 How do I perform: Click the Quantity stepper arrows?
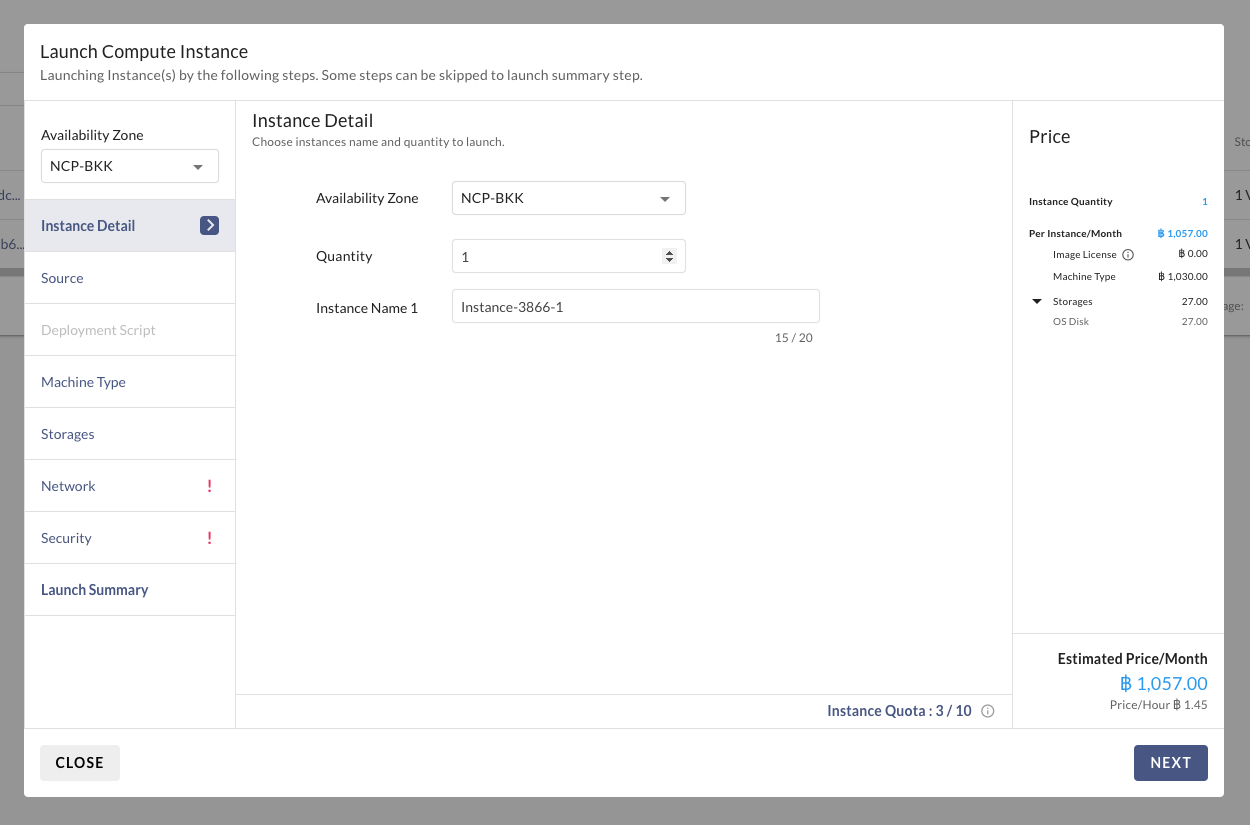[670, 257]
